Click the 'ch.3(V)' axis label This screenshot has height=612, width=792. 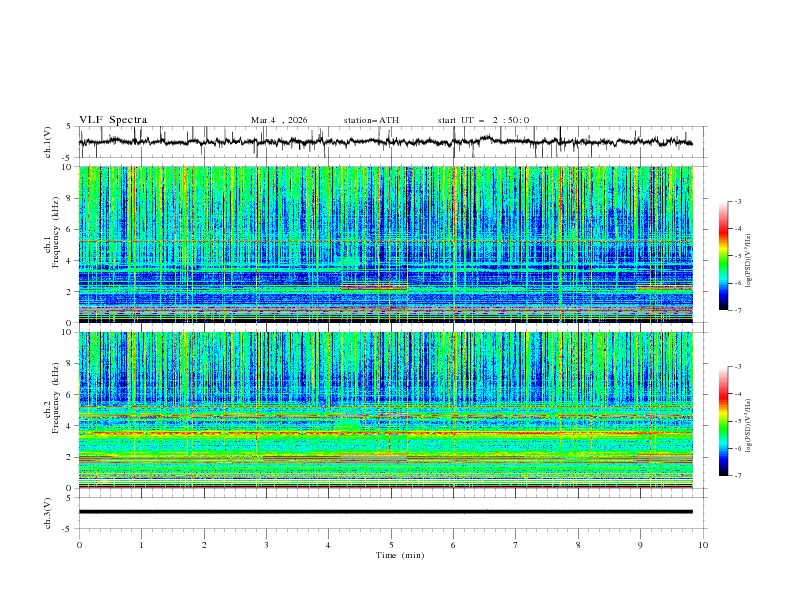click(x=48, y=513)
